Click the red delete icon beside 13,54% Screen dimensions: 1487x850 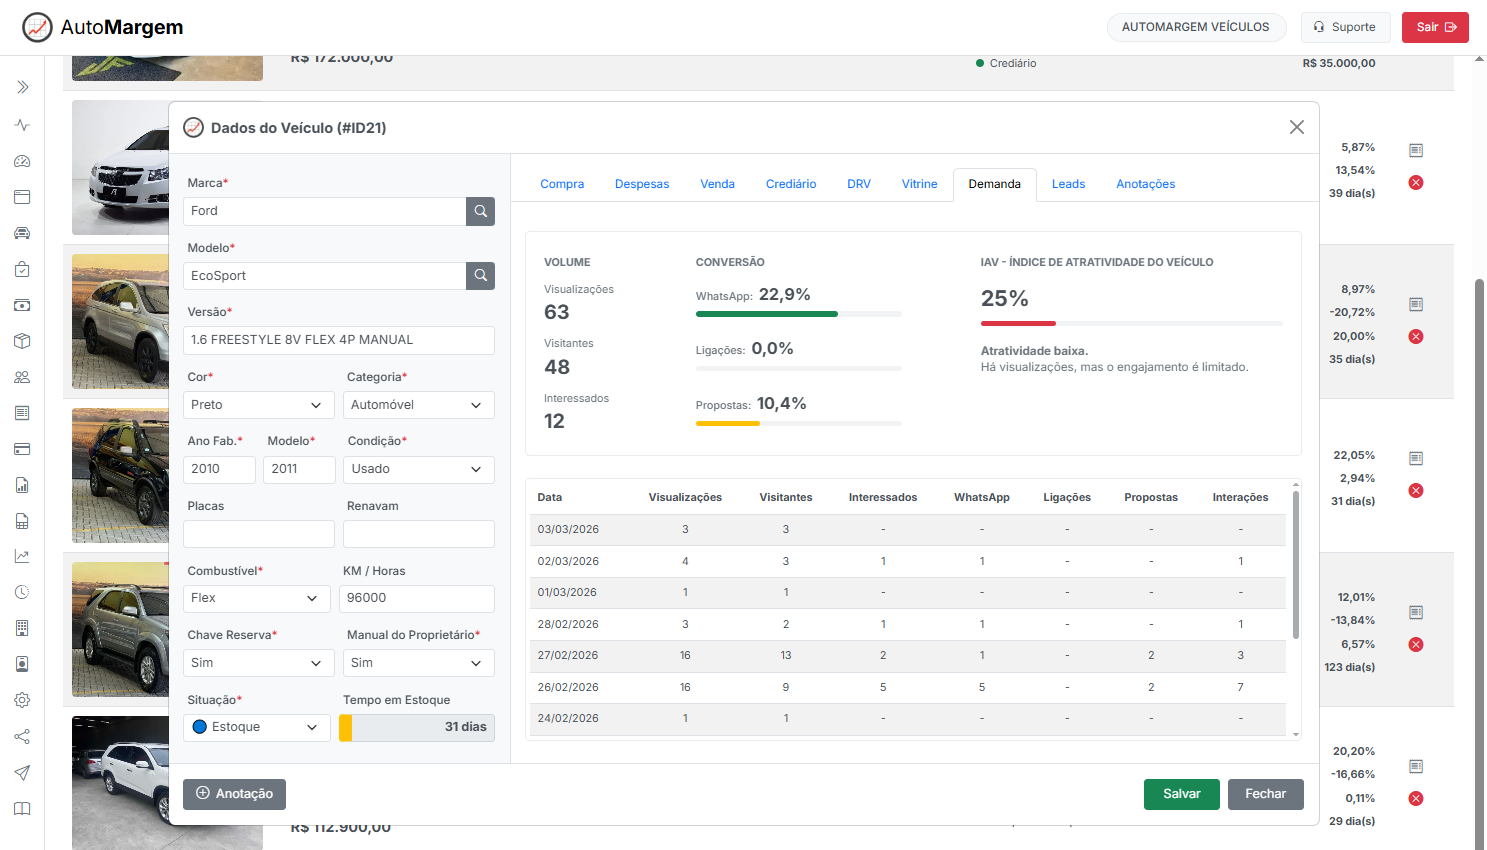pos(1415,182)
